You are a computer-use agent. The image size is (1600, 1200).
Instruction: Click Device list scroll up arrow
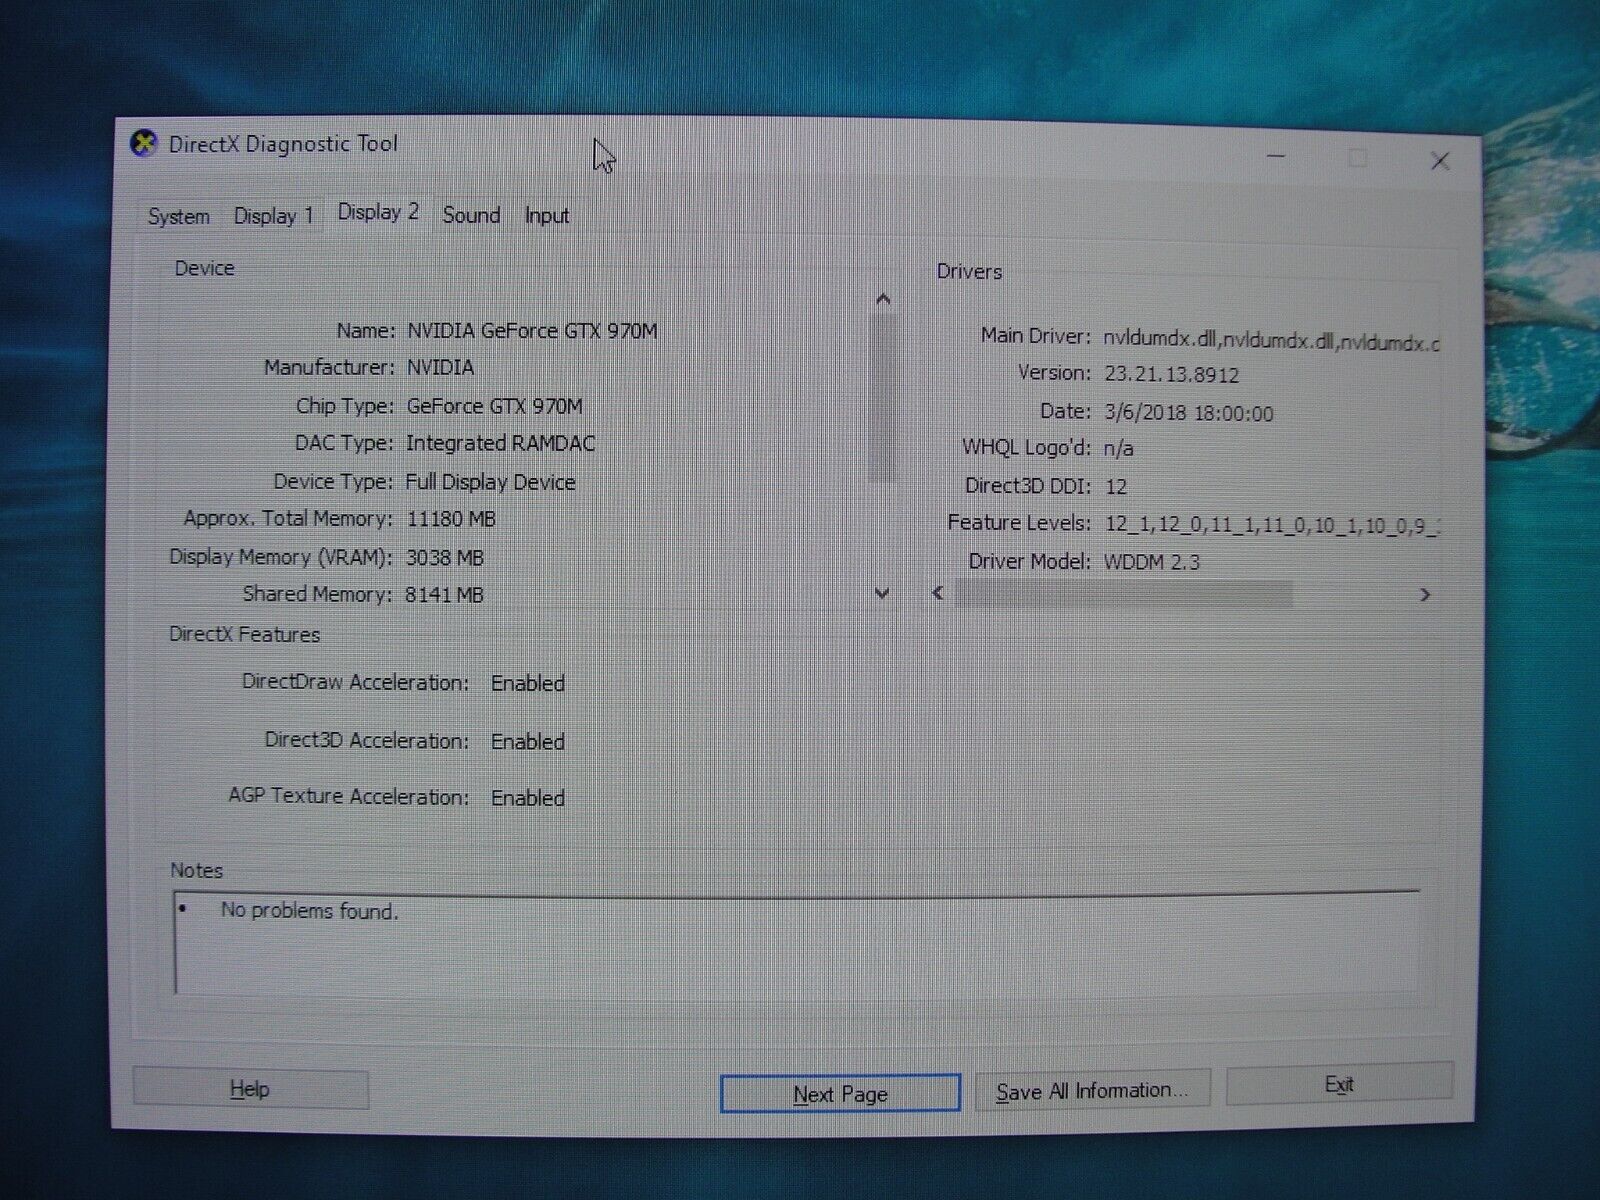882,299
